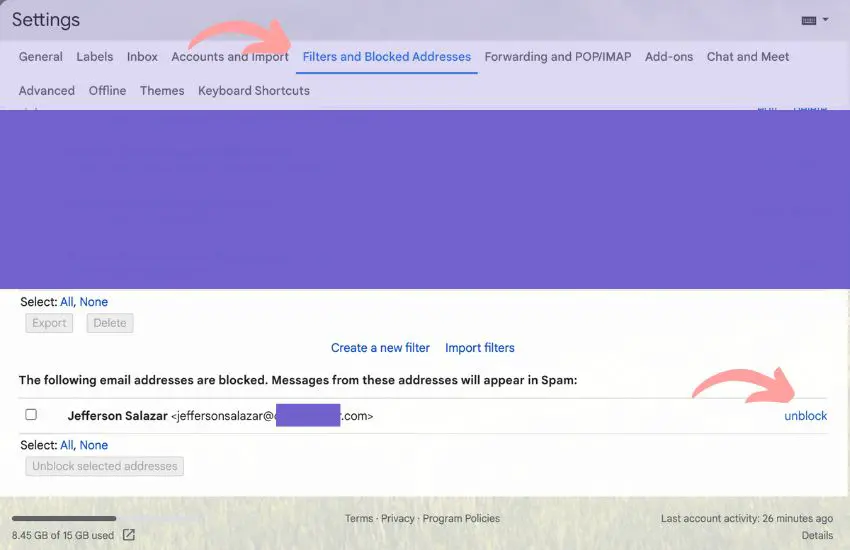Image resolution: width=850 pixels, height=550 pixels.
Task: Open the Labels settings tab
Action: (95, 56)
